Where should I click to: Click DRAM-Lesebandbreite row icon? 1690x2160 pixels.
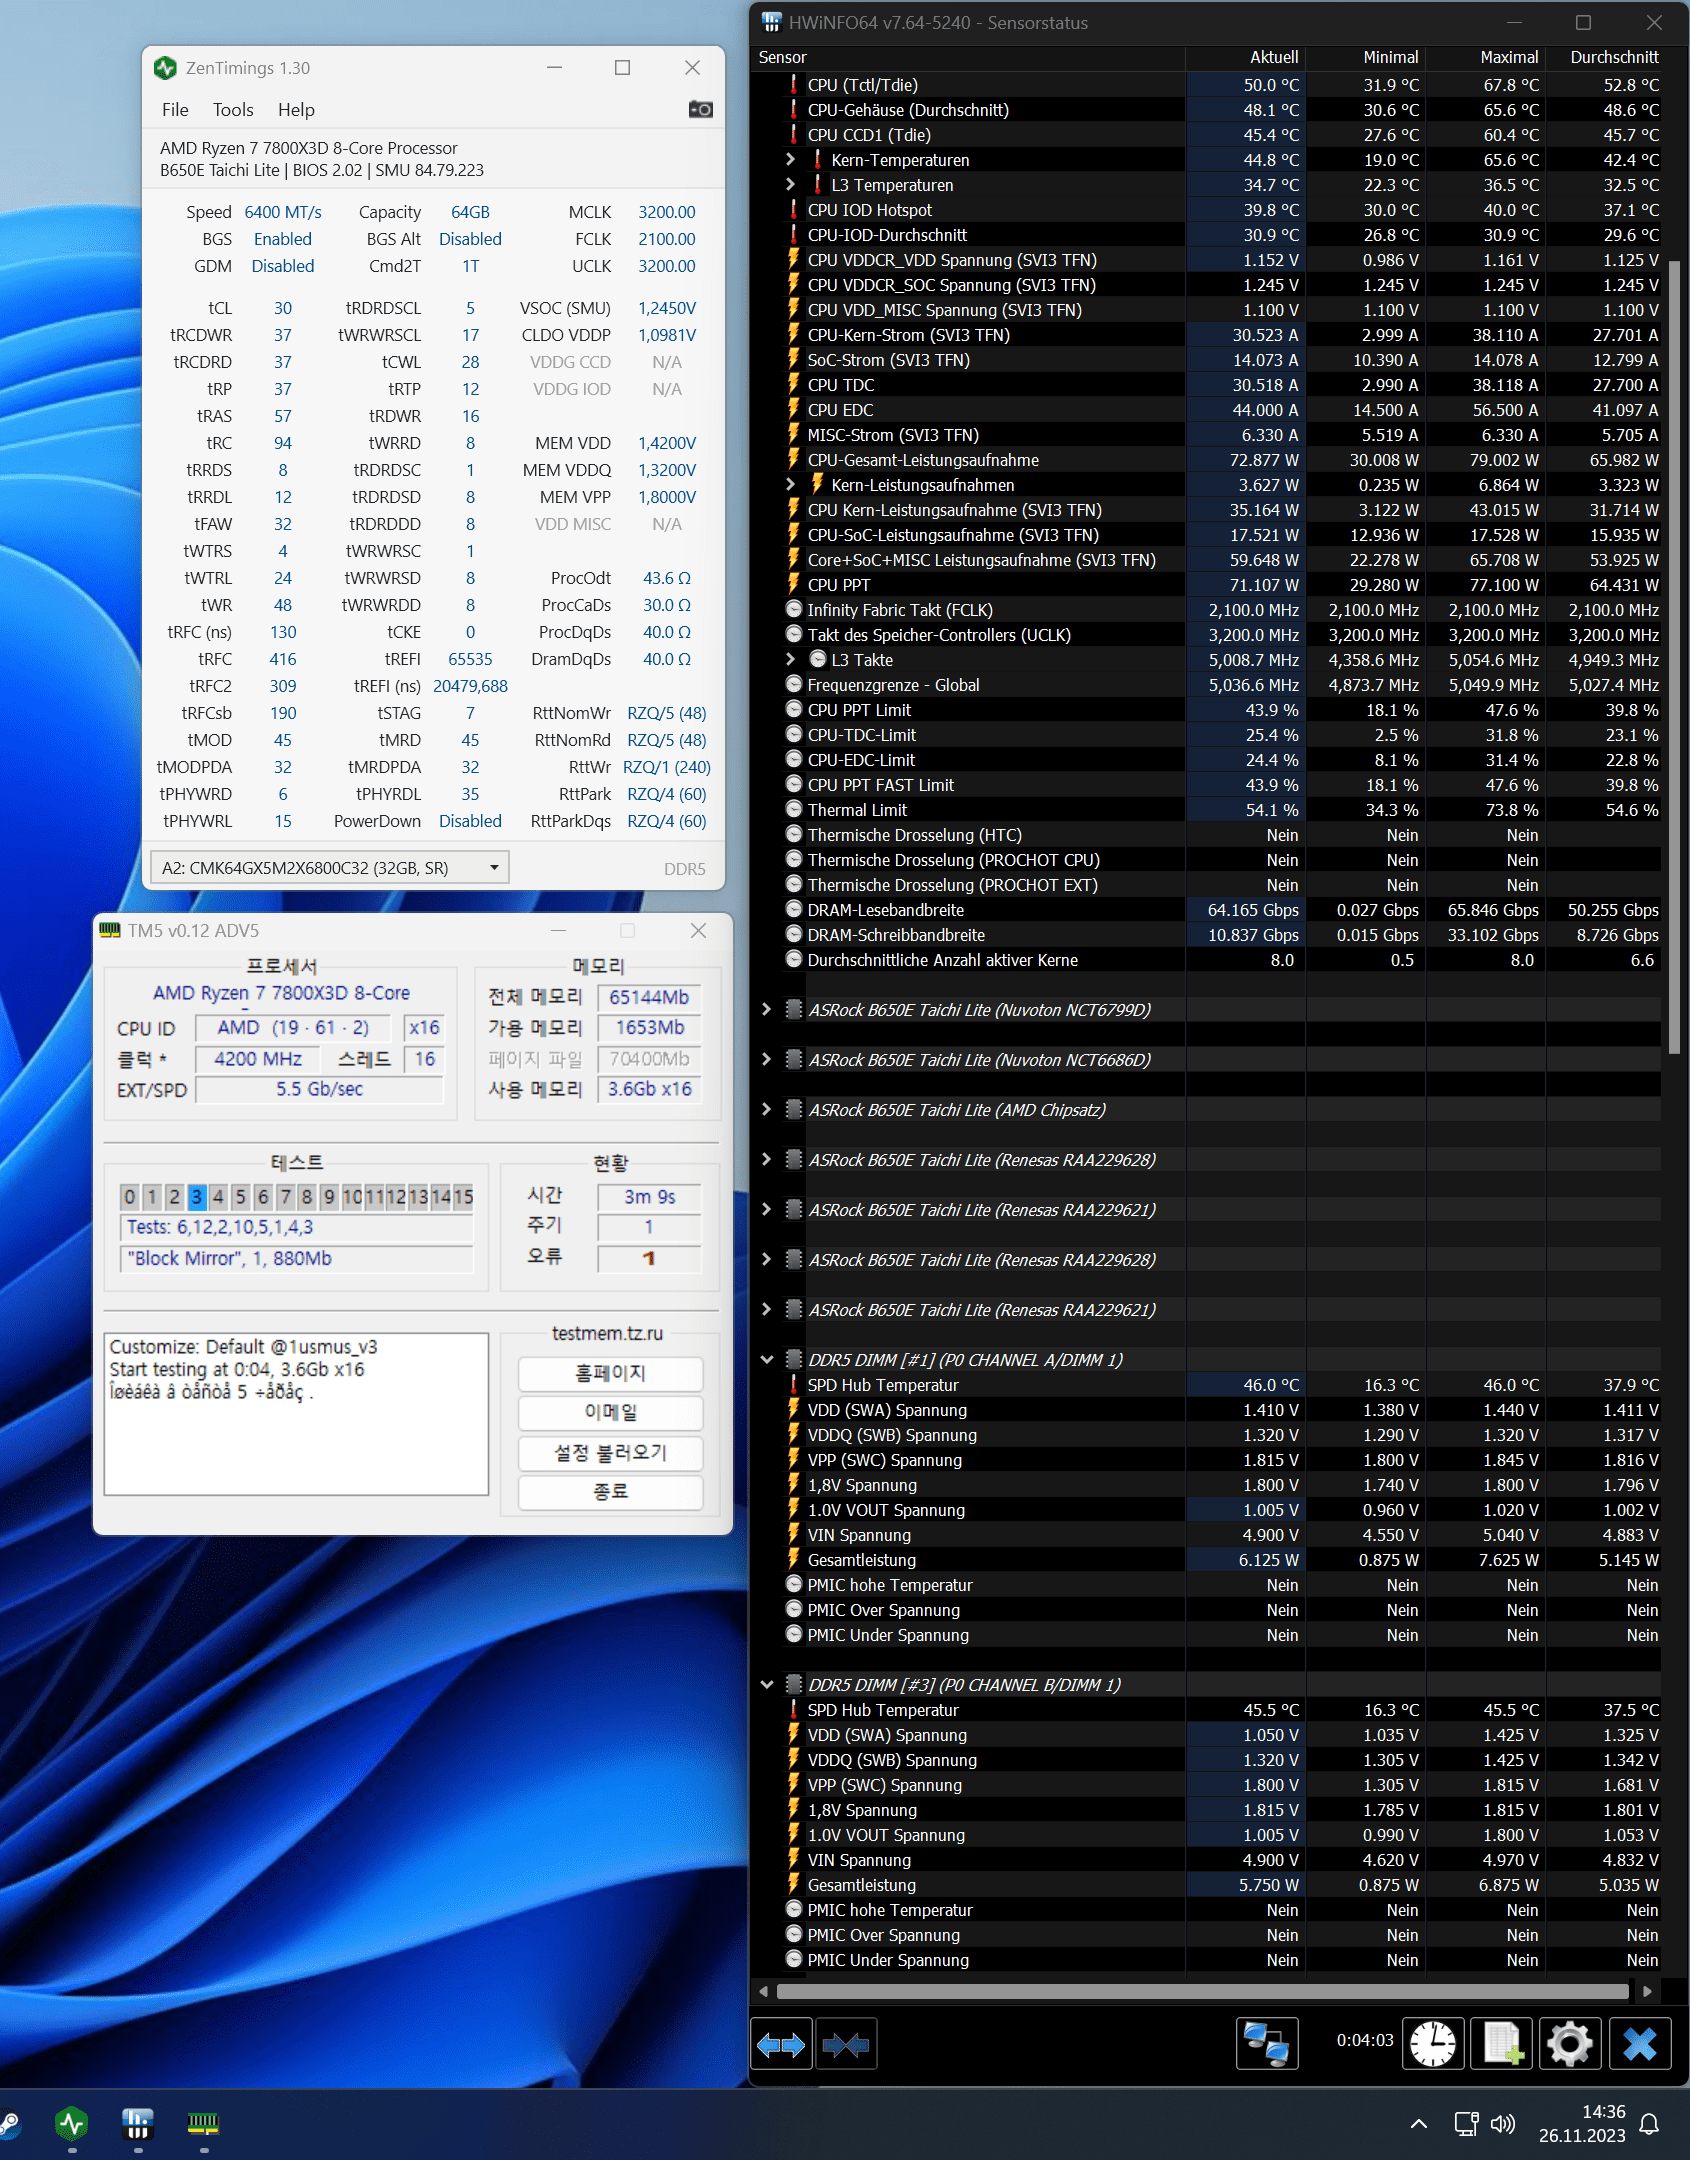point(794,909)
